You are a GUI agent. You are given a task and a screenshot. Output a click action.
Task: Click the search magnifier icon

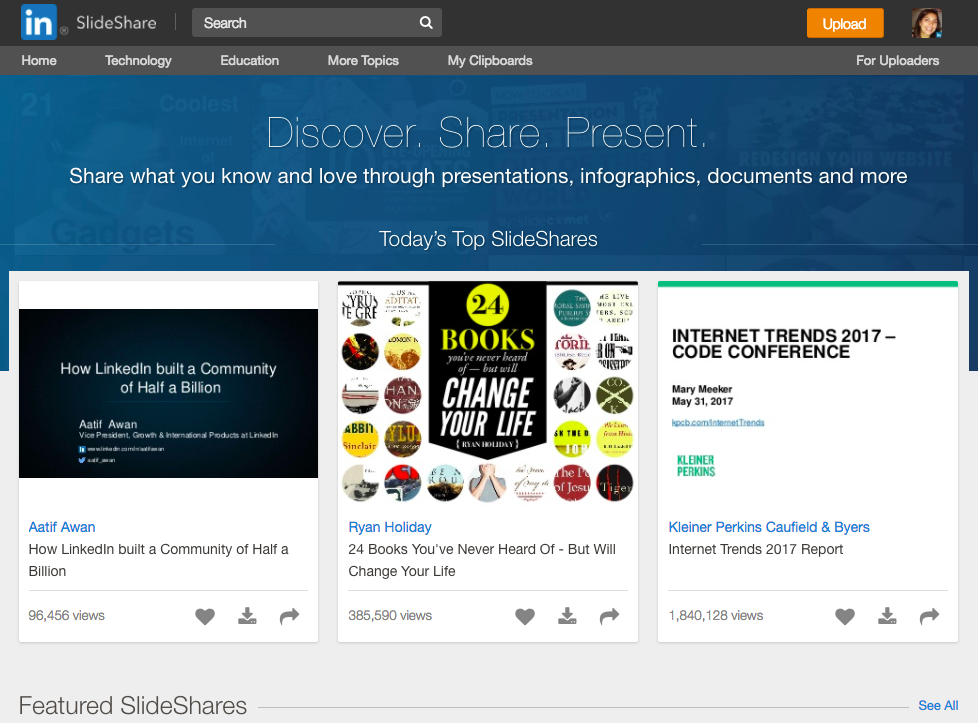tap(426, 23)
